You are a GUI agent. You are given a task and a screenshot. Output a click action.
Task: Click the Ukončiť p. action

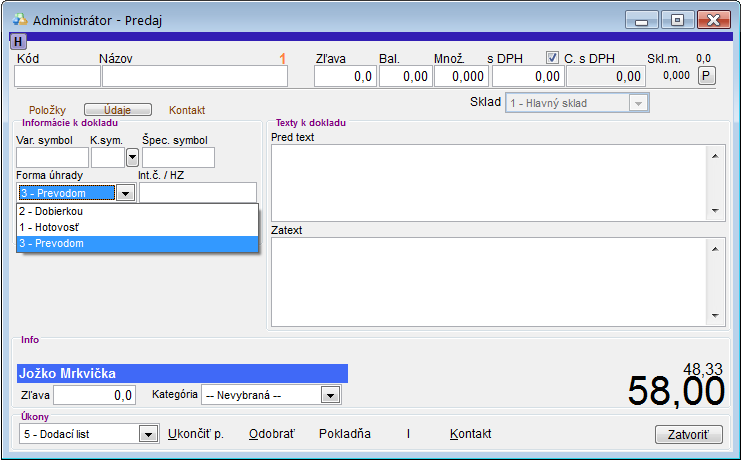195,434
